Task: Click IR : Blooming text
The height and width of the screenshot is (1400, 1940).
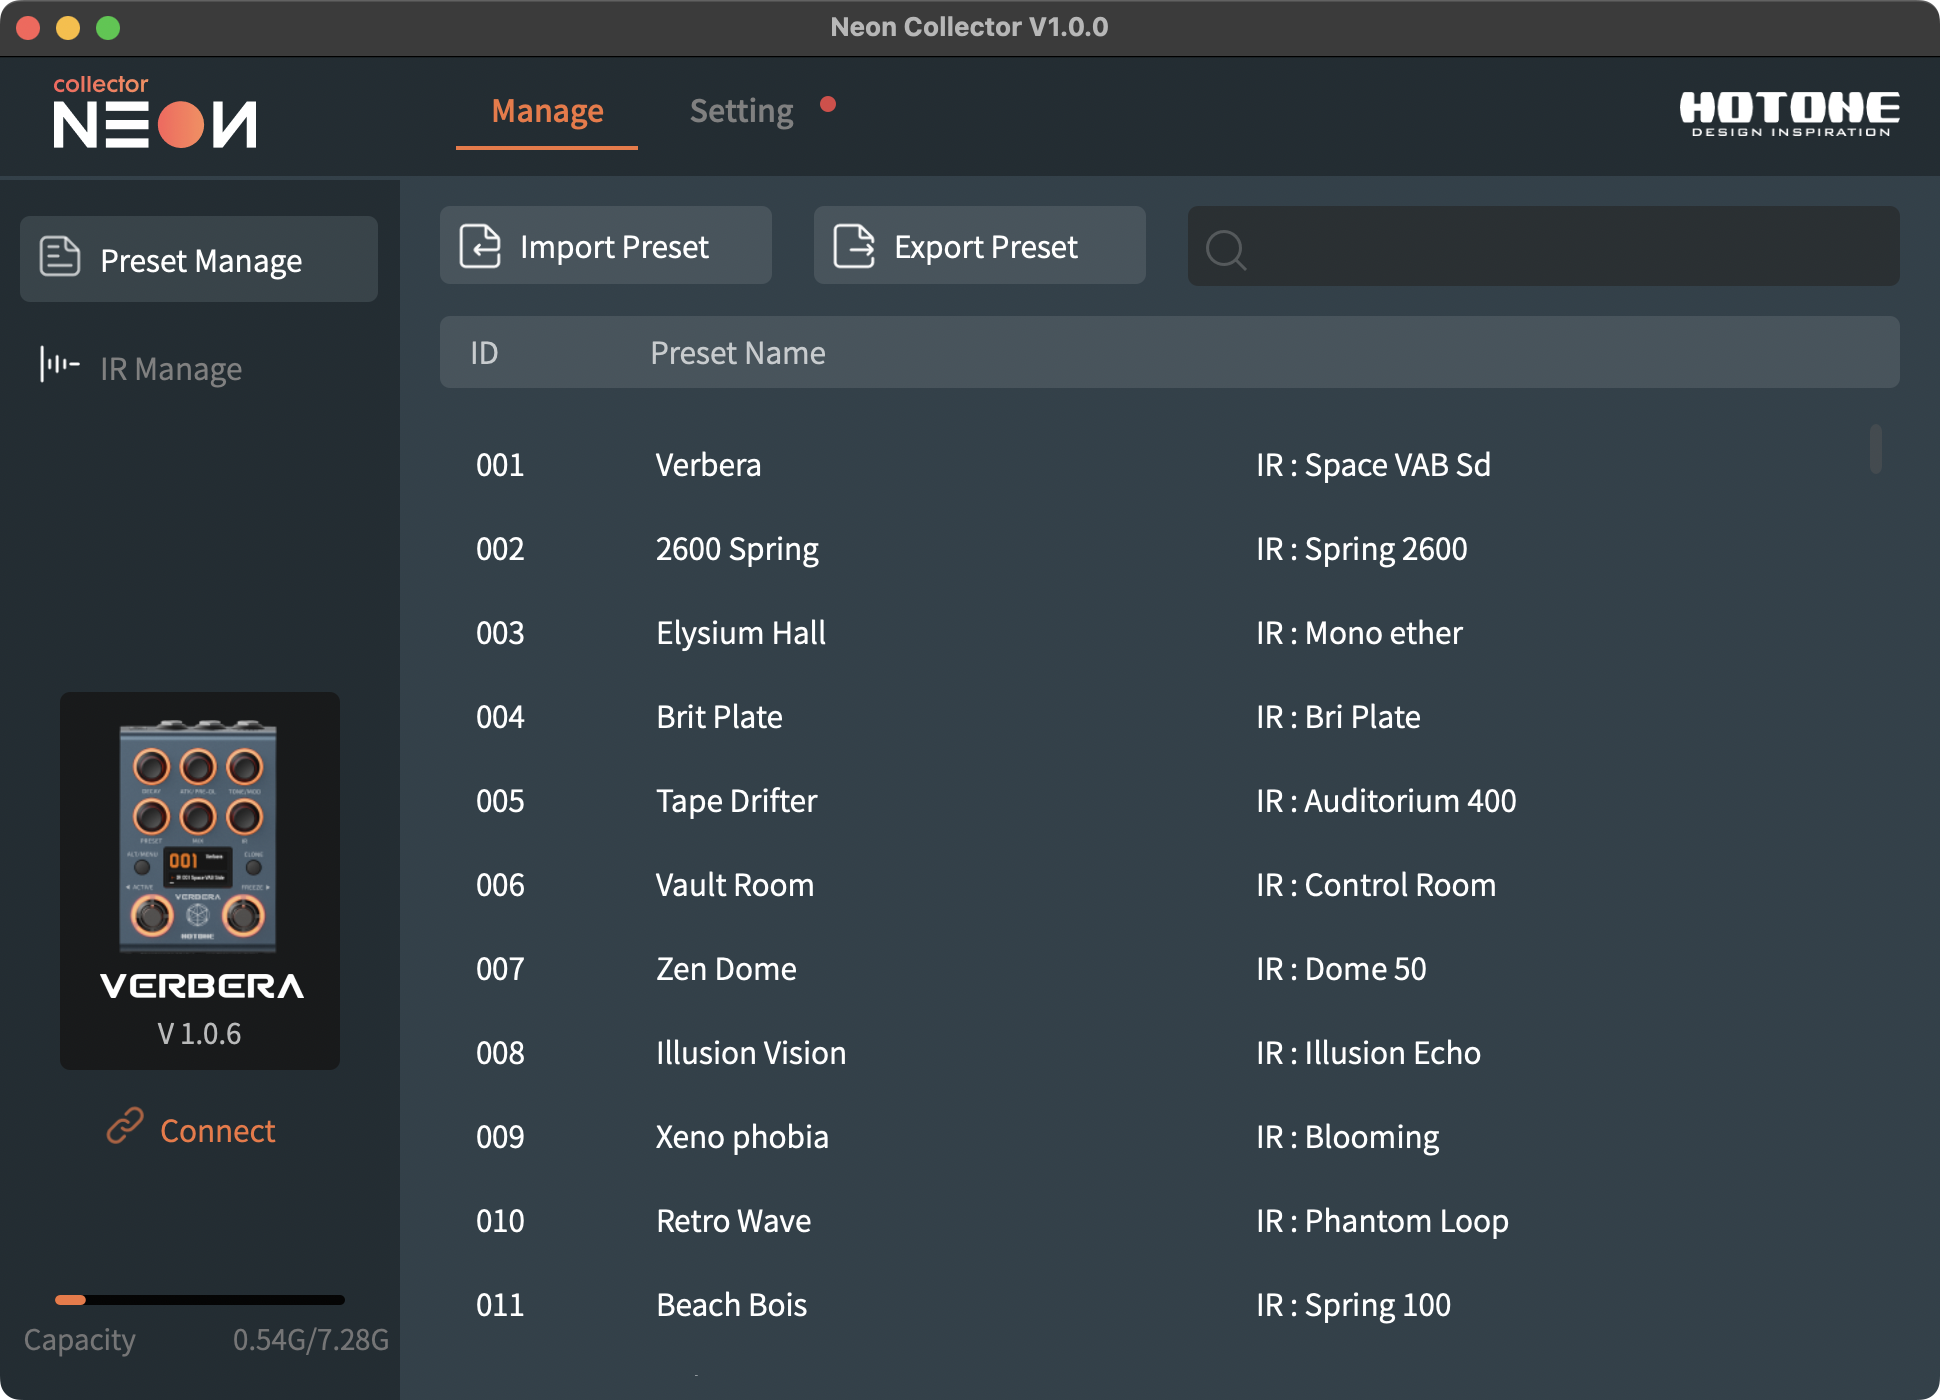Action: [1347, 1137]
